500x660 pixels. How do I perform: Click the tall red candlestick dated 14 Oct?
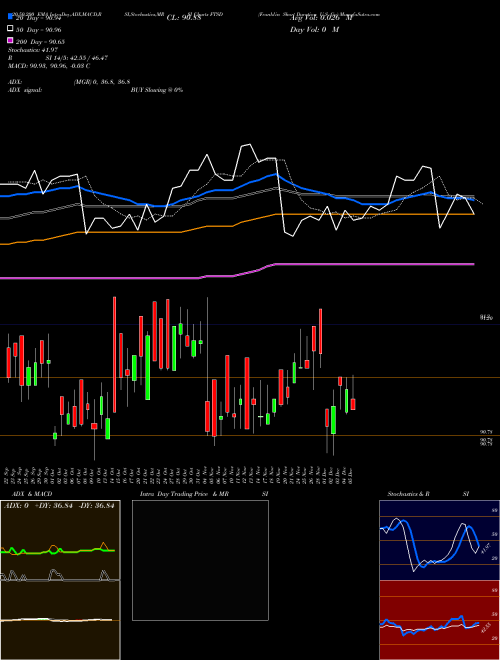114,354
